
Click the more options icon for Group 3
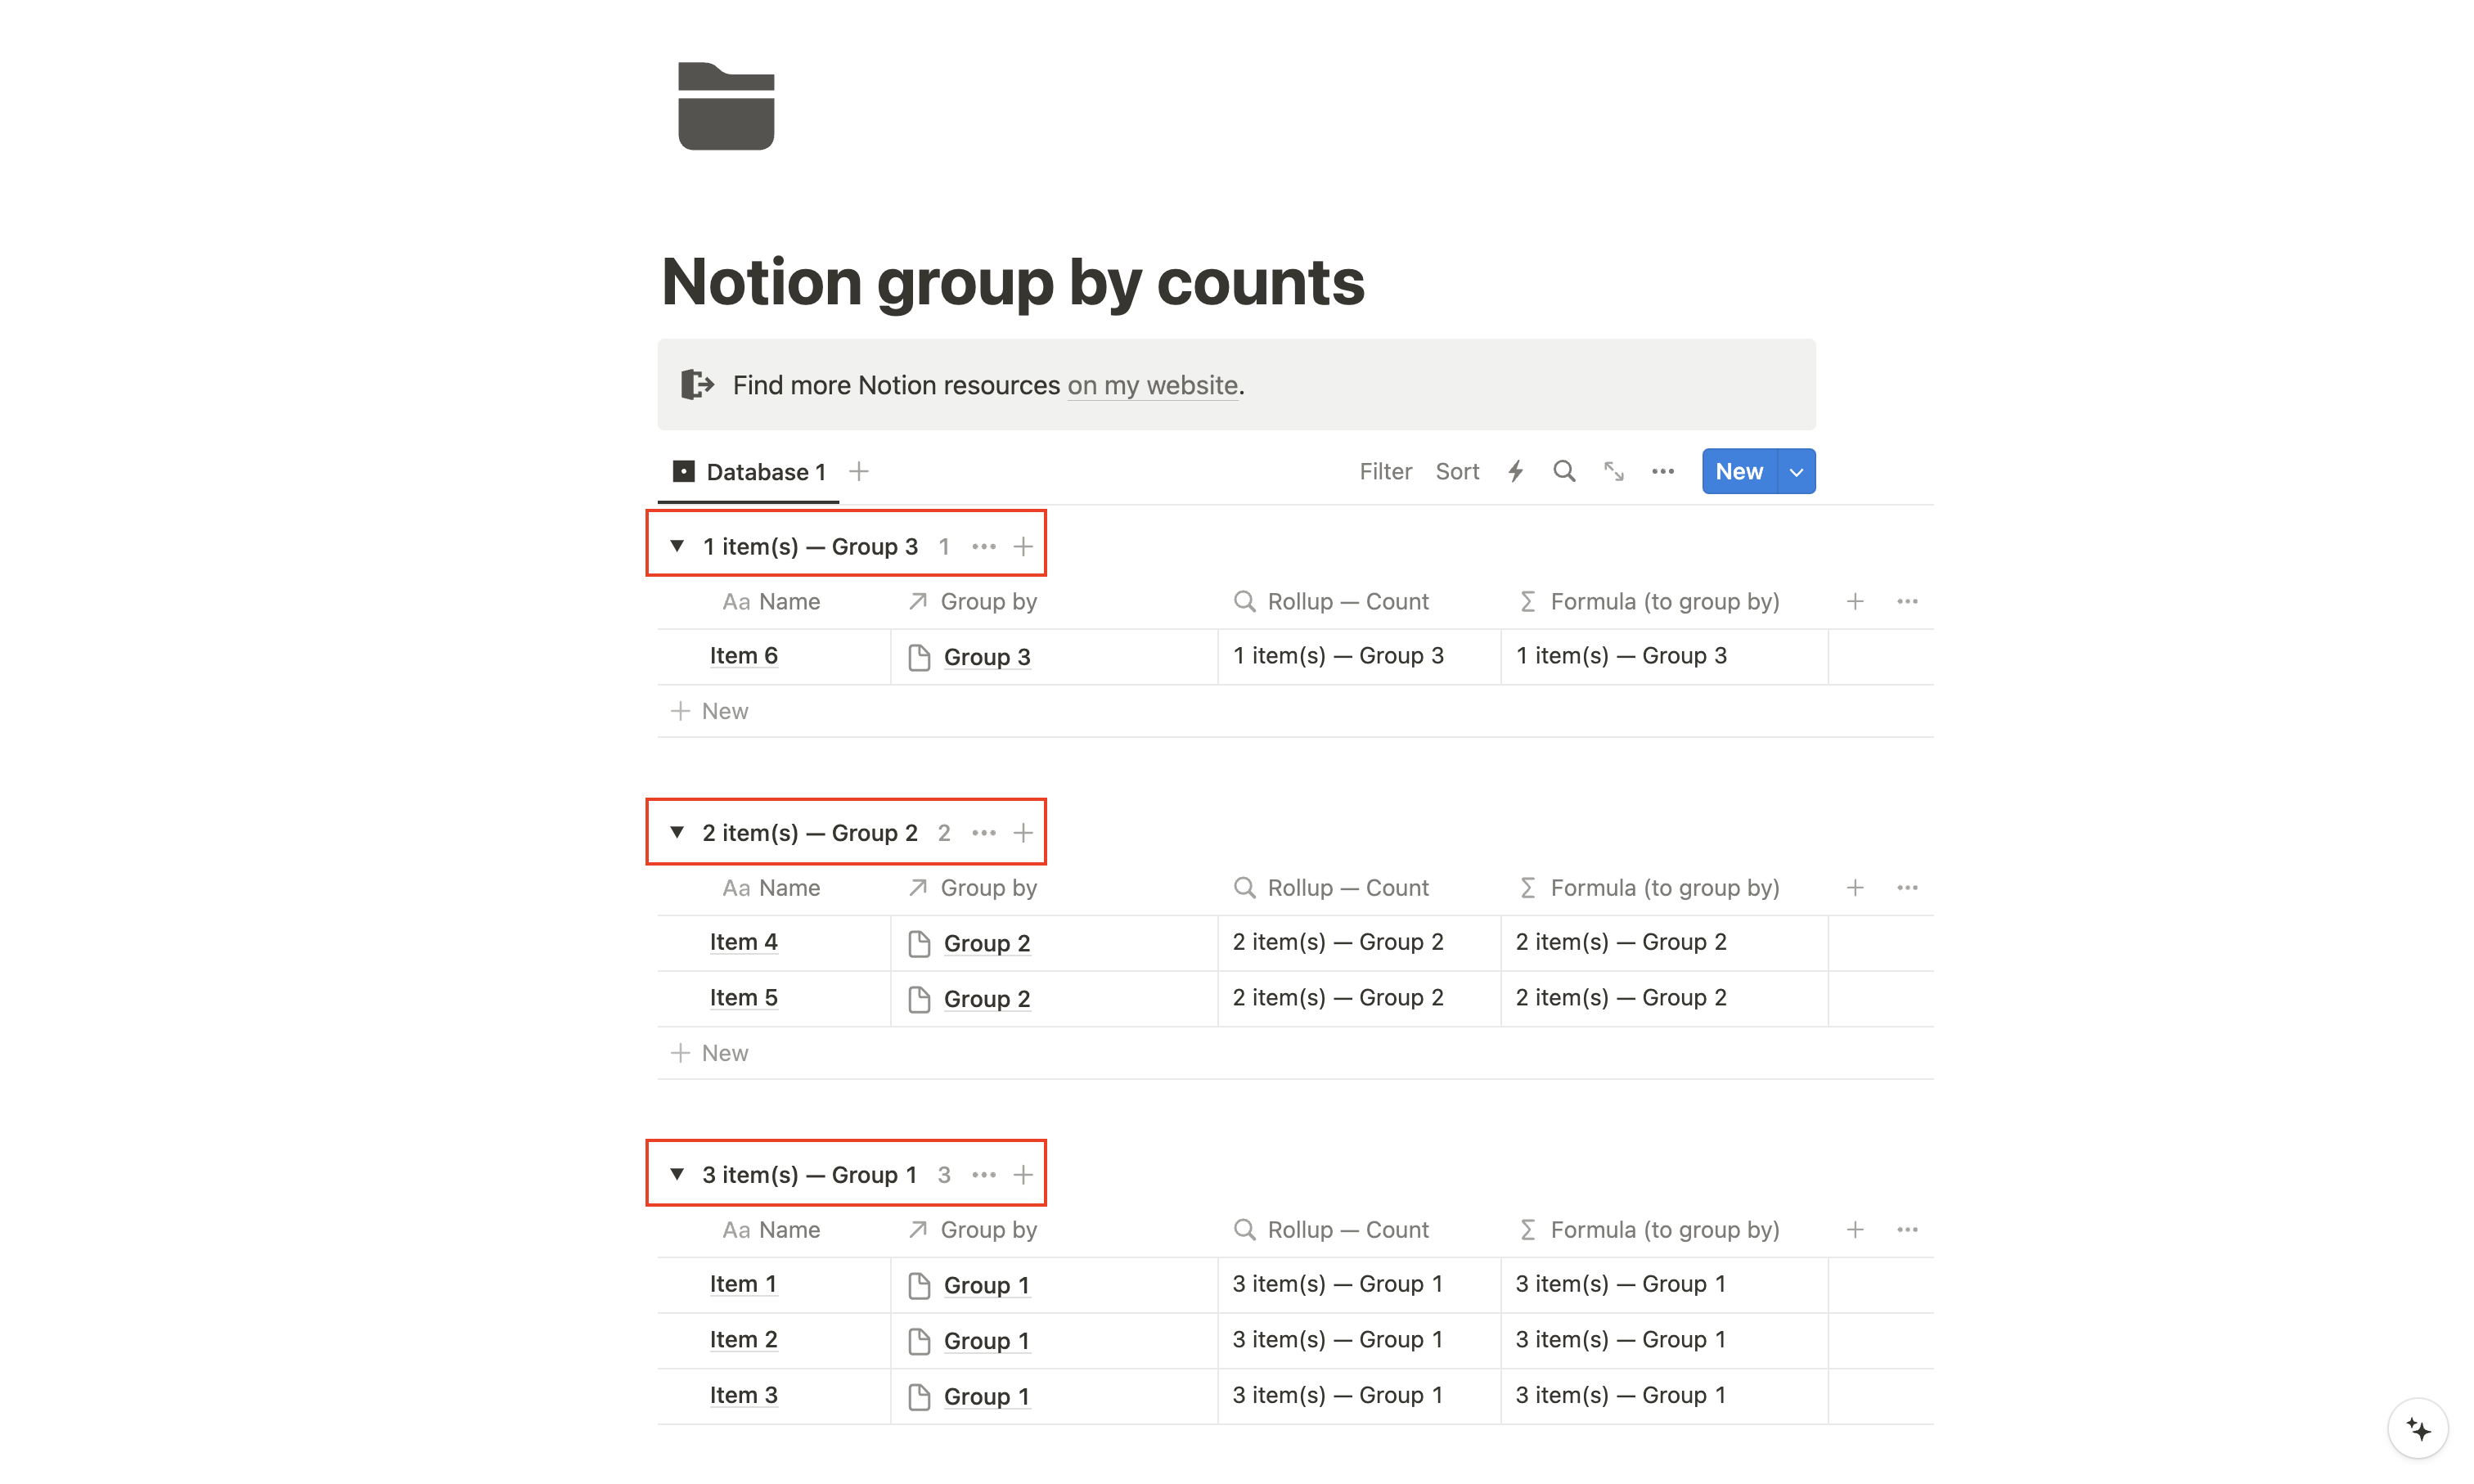tap(983, 546)
